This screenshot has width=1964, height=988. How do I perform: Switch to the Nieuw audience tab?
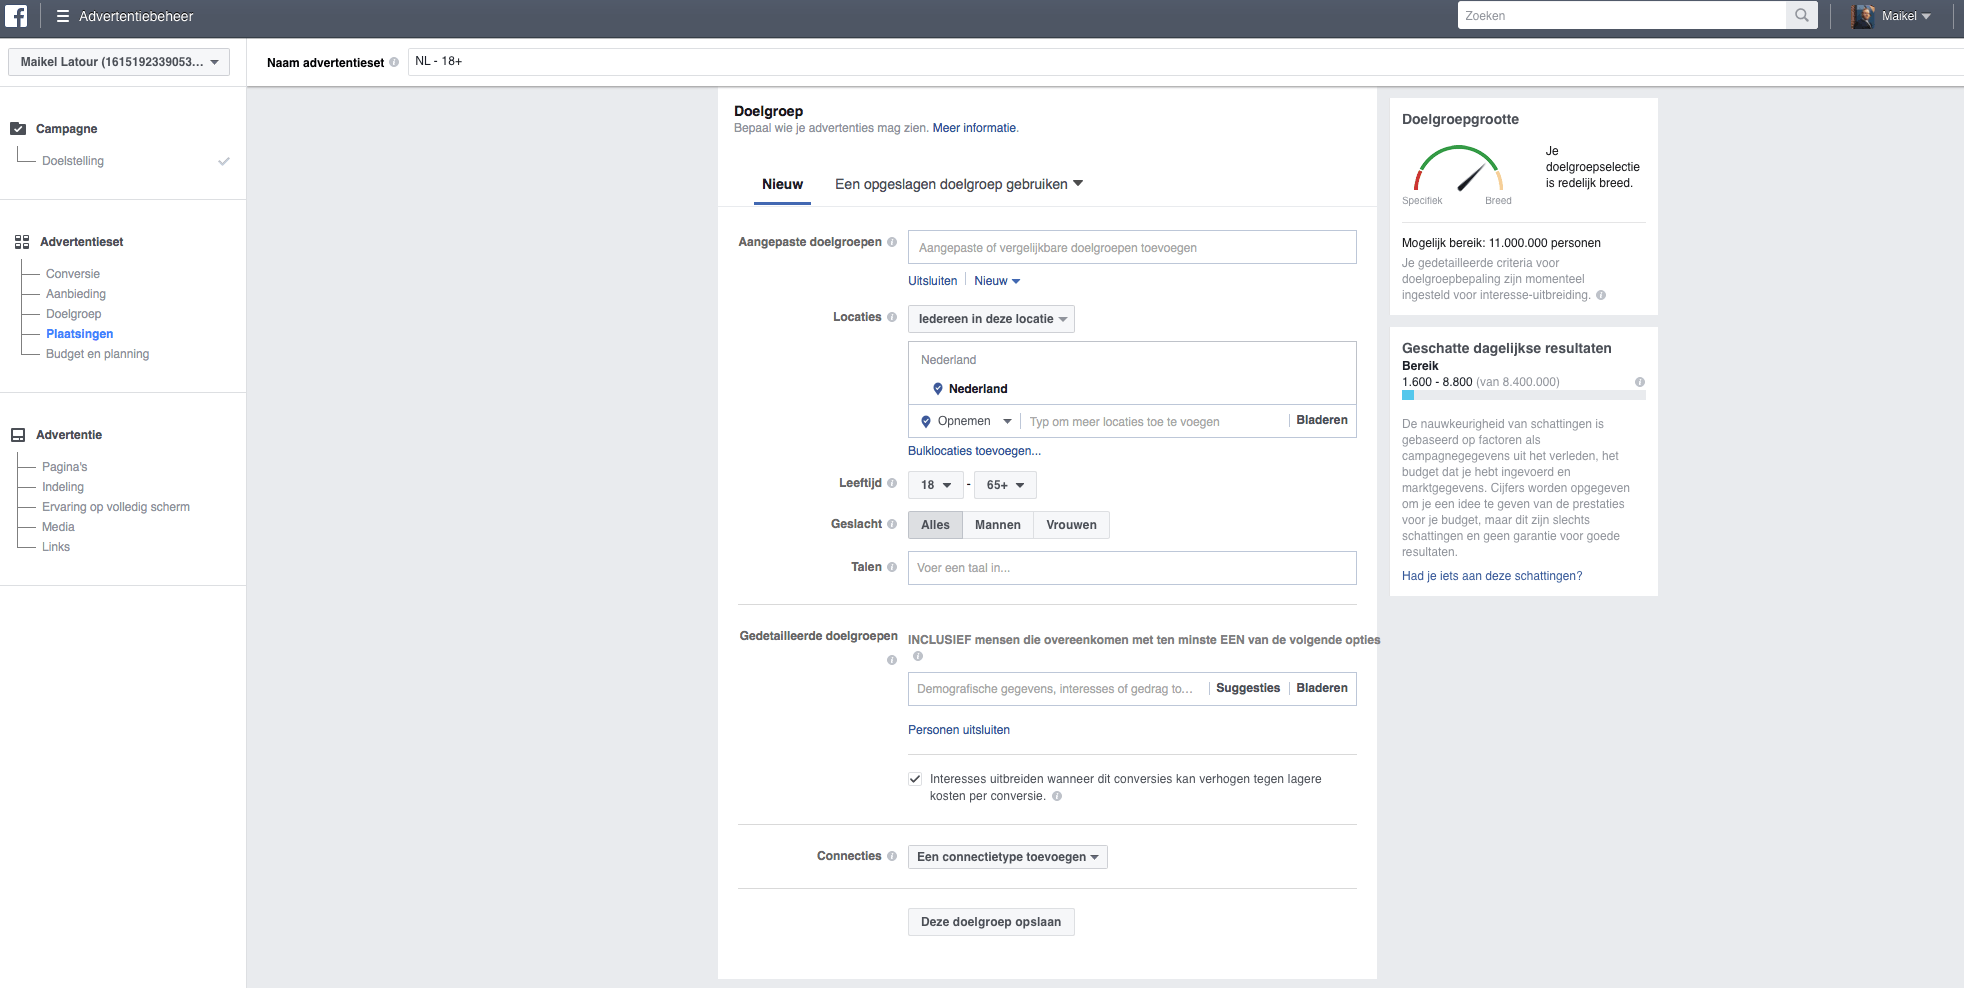782,185
